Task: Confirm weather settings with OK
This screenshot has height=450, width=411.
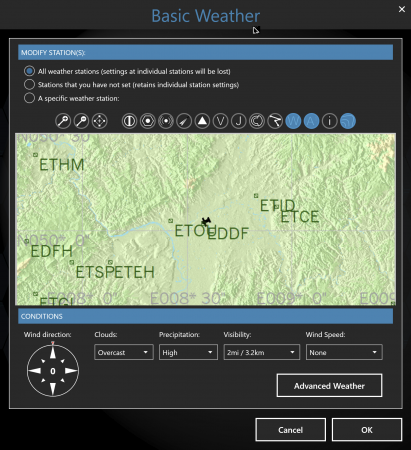Action: coord(367,430)
